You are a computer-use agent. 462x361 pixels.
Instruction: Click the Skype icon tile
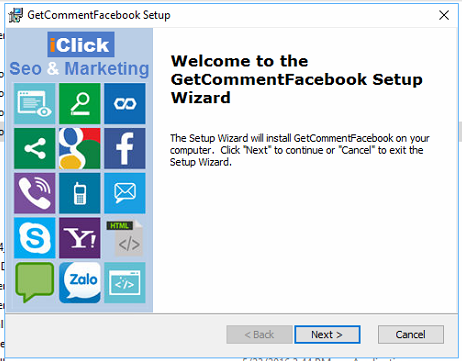tap(35, 238)
